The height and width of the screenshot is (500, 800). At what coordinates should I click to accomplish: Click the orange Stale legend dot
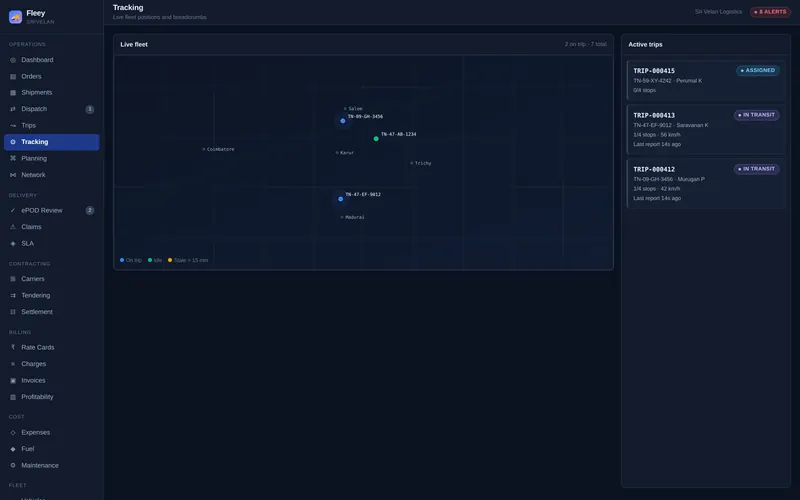click(170, 260)
